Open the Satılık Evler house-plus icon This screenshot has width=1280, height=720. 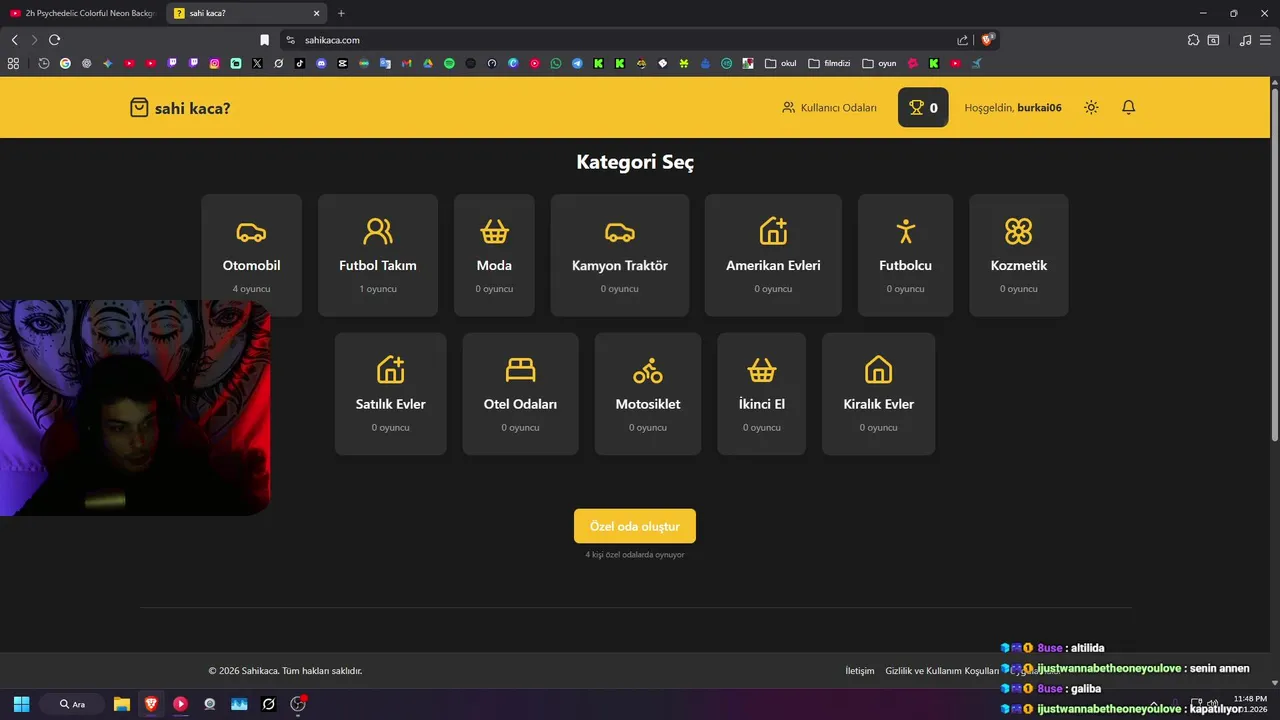point(390,370)
